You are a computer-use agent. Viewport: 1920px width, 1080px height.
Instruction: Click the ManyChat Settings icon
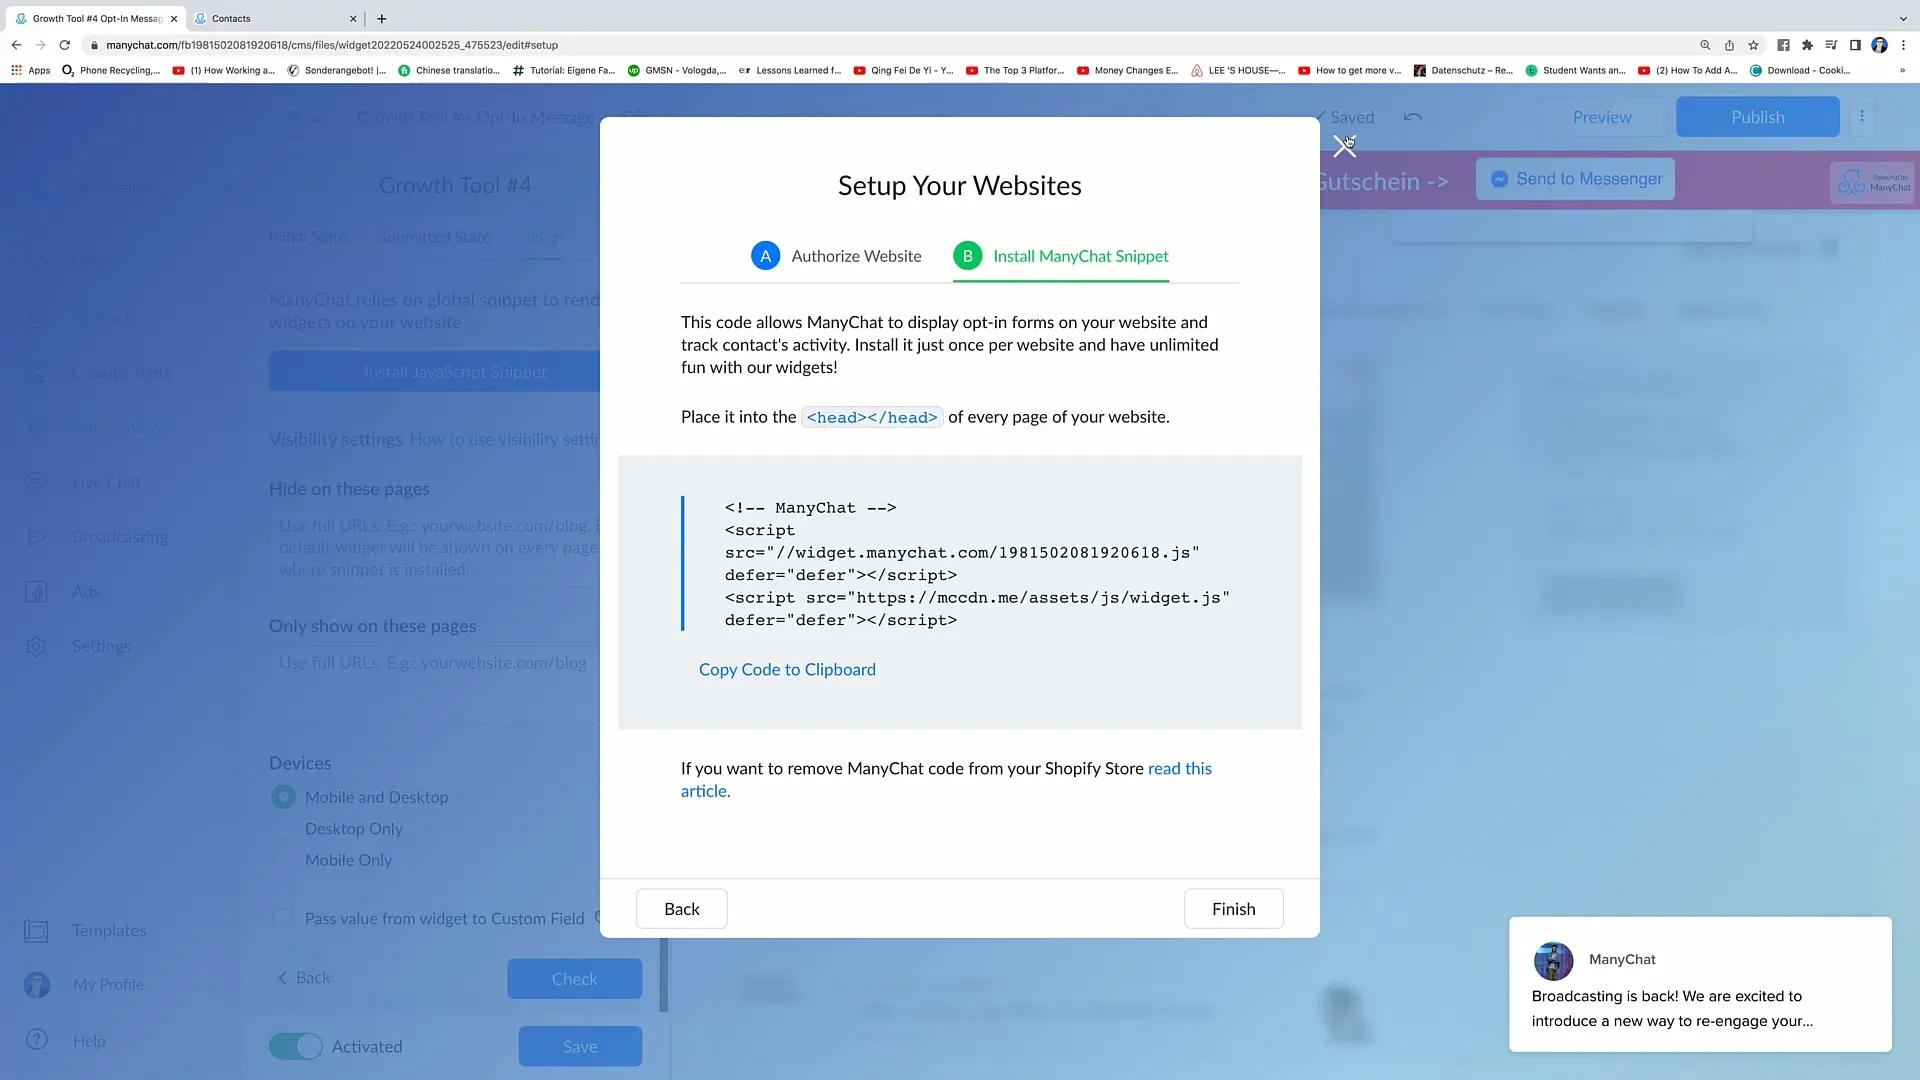pos(36,646)
